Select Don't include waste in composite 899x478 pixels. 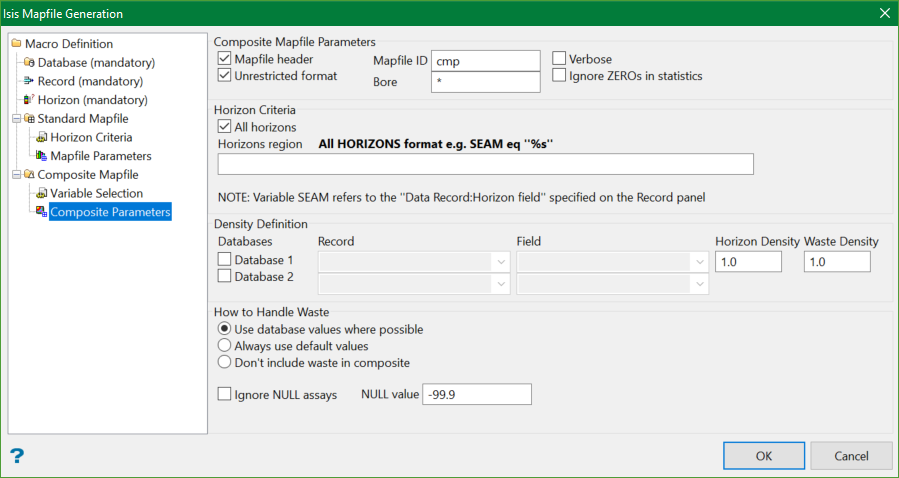(x=224, y=362)
